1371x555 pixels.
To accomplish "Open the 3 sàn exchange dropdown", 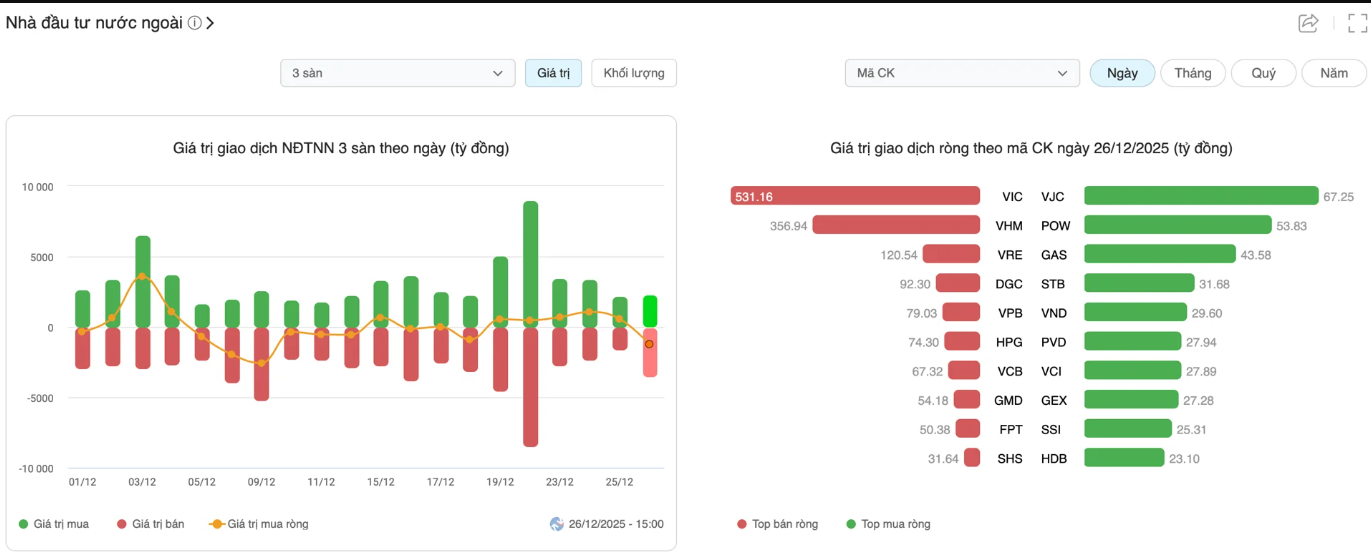I will [x=397, y=73].
